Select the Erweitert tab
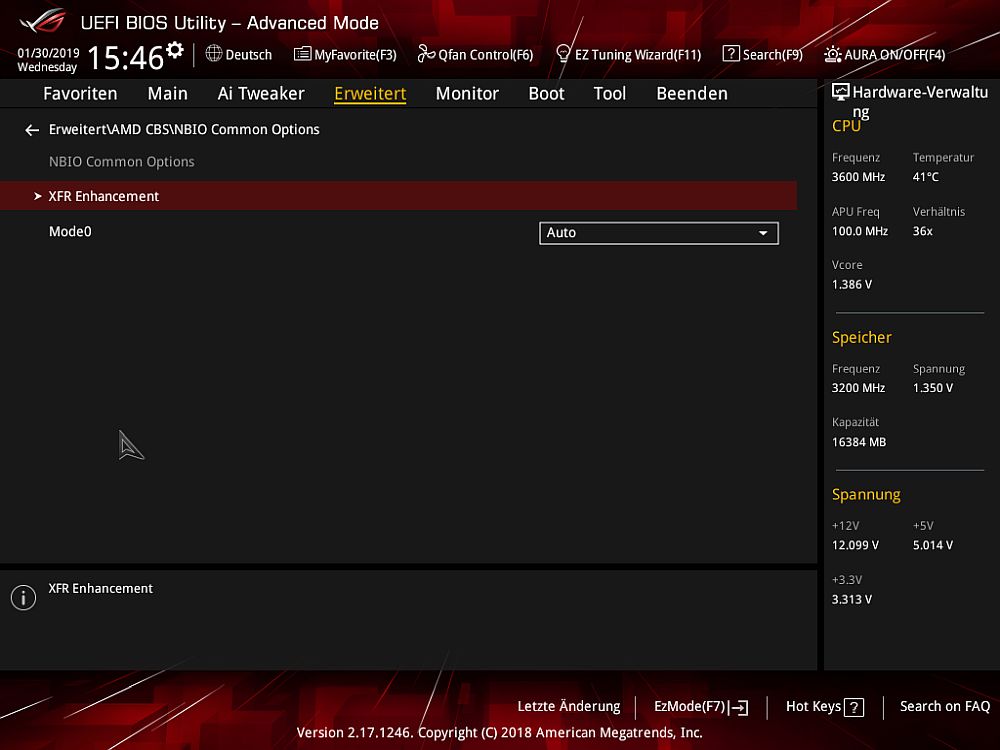This screenshot has width=1000, height=750. coord(370,94)
